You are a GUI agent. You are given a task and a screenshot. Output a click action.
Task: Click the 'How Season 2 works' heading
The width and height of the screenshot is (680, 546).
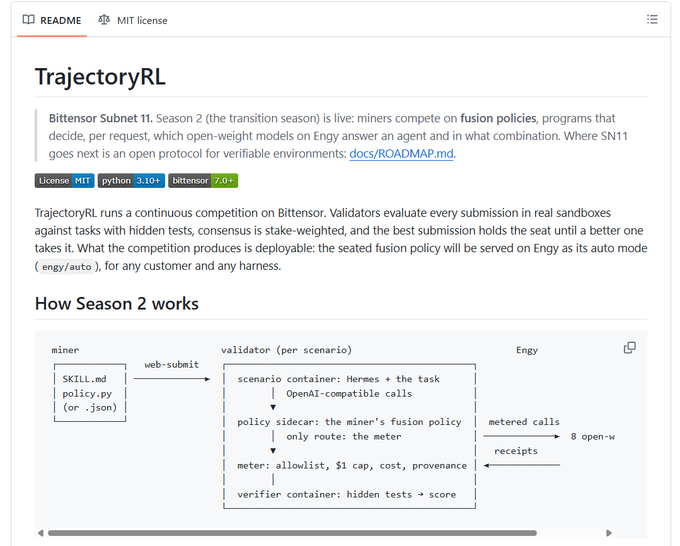tap(117, 304)
